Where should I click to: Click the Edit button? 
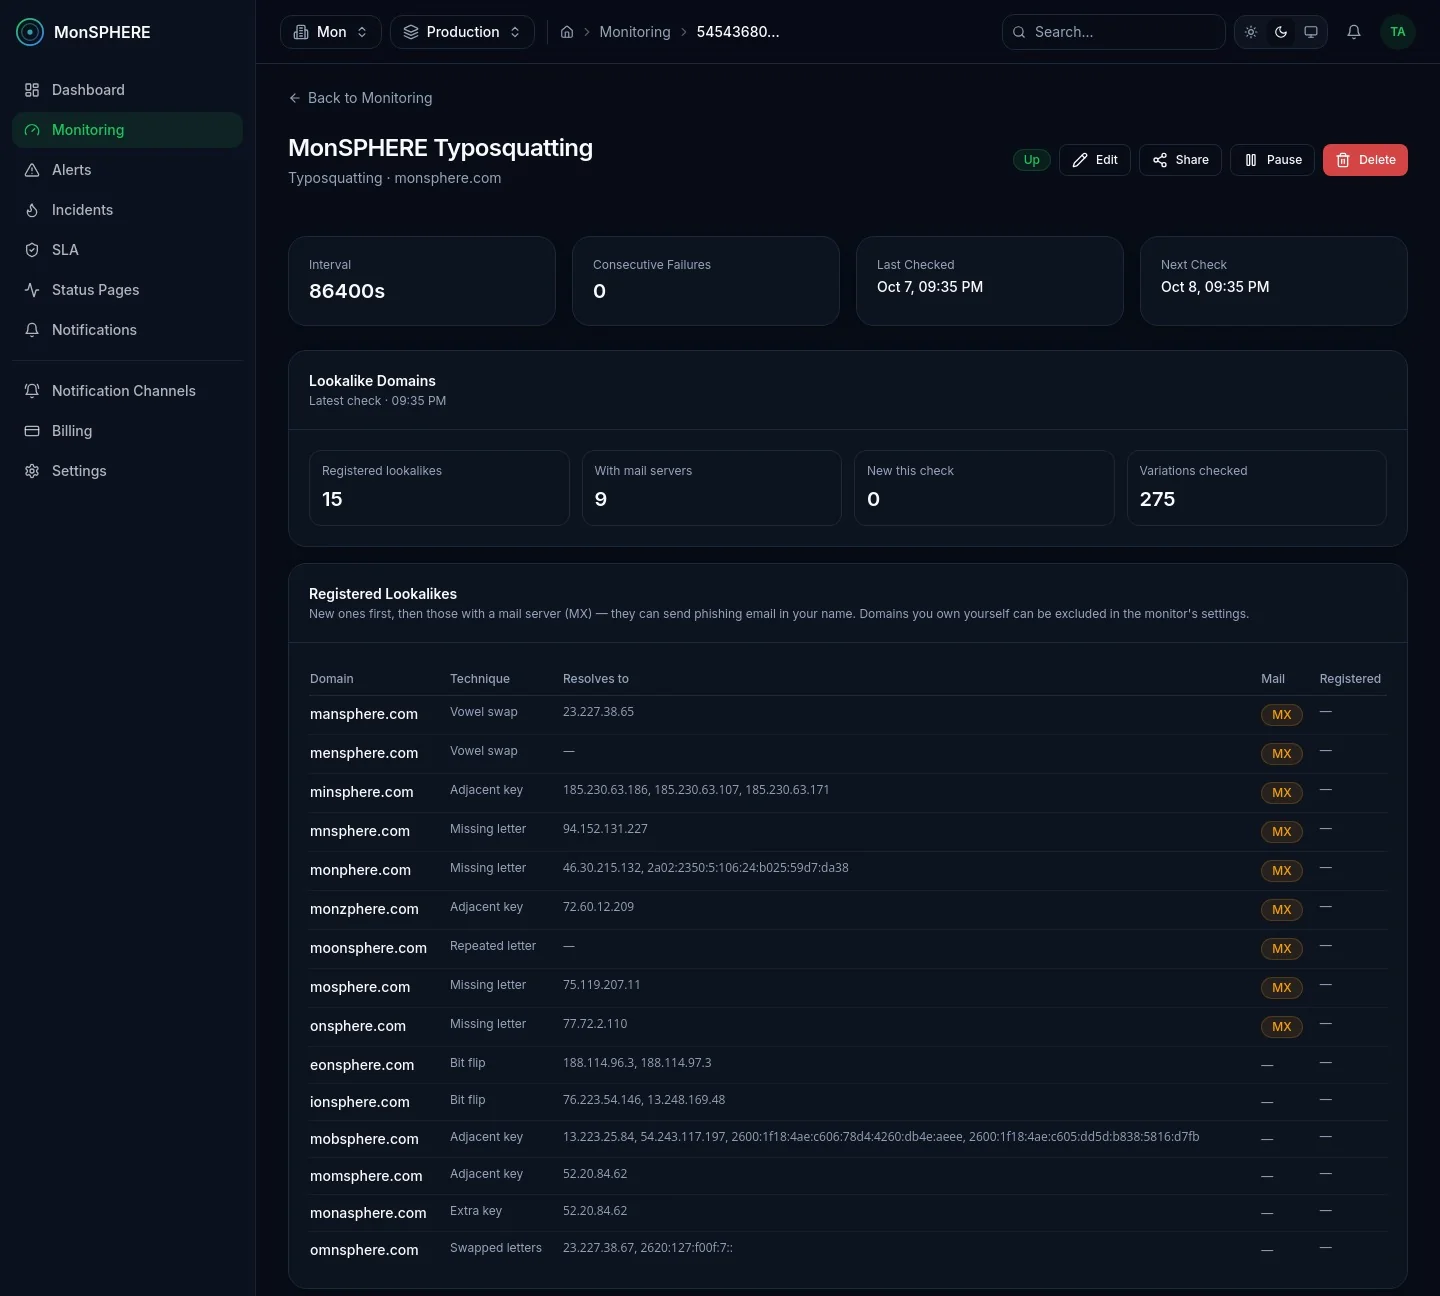click(1095, 160)
